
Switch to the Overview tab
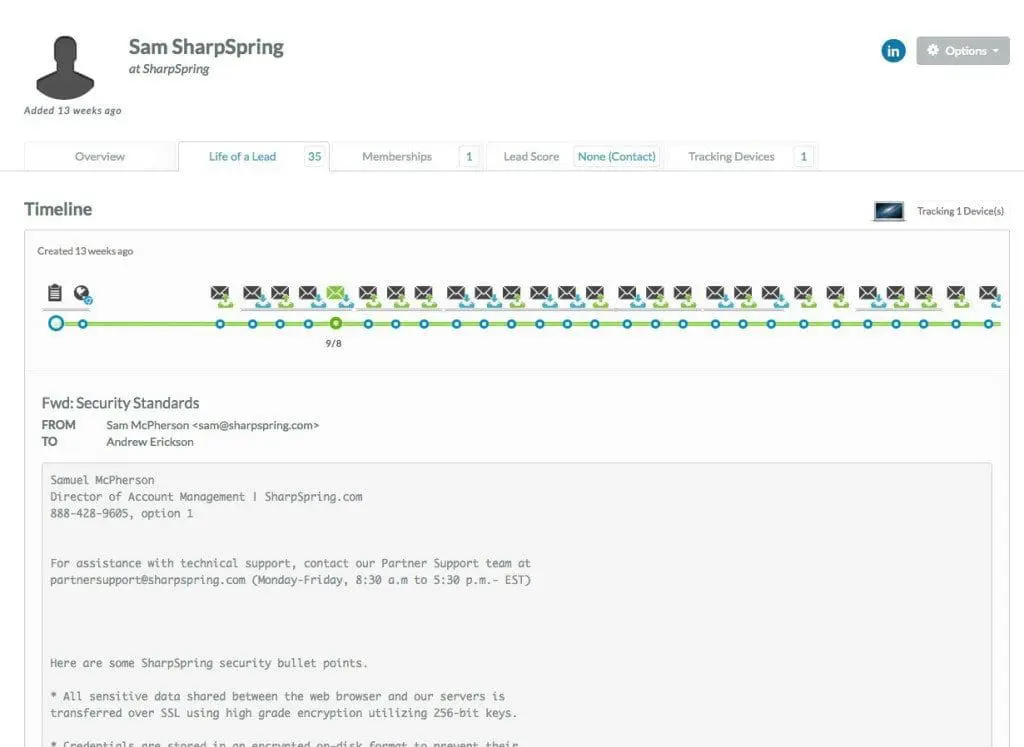pyautogui.click(x=100, y=157)
